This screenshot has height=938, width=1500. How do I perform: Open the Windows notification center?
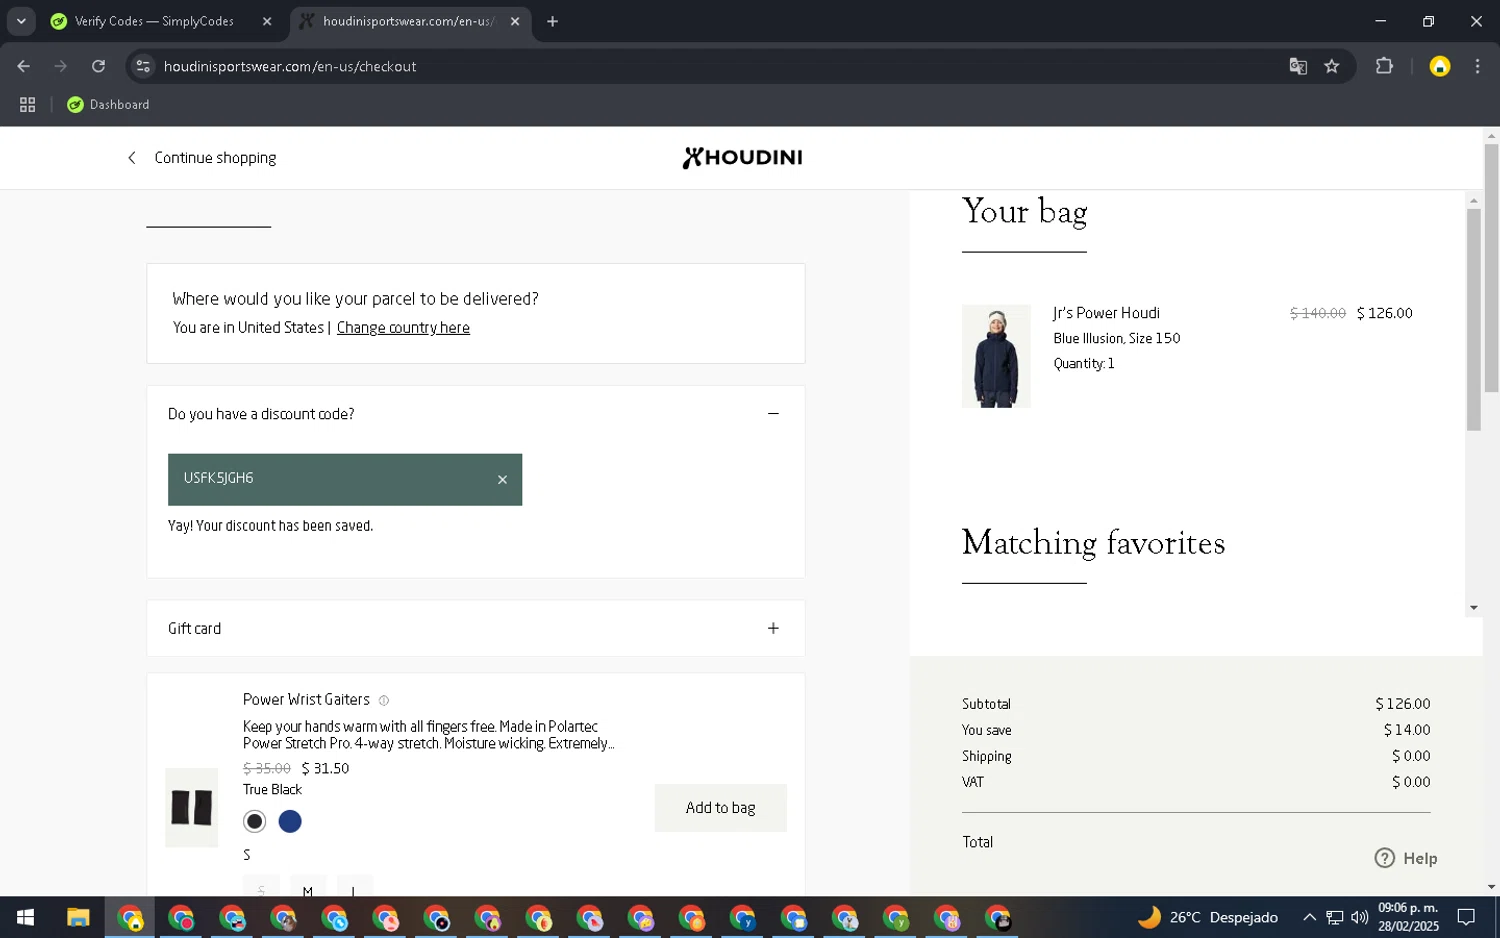[x=1467, y=917]
